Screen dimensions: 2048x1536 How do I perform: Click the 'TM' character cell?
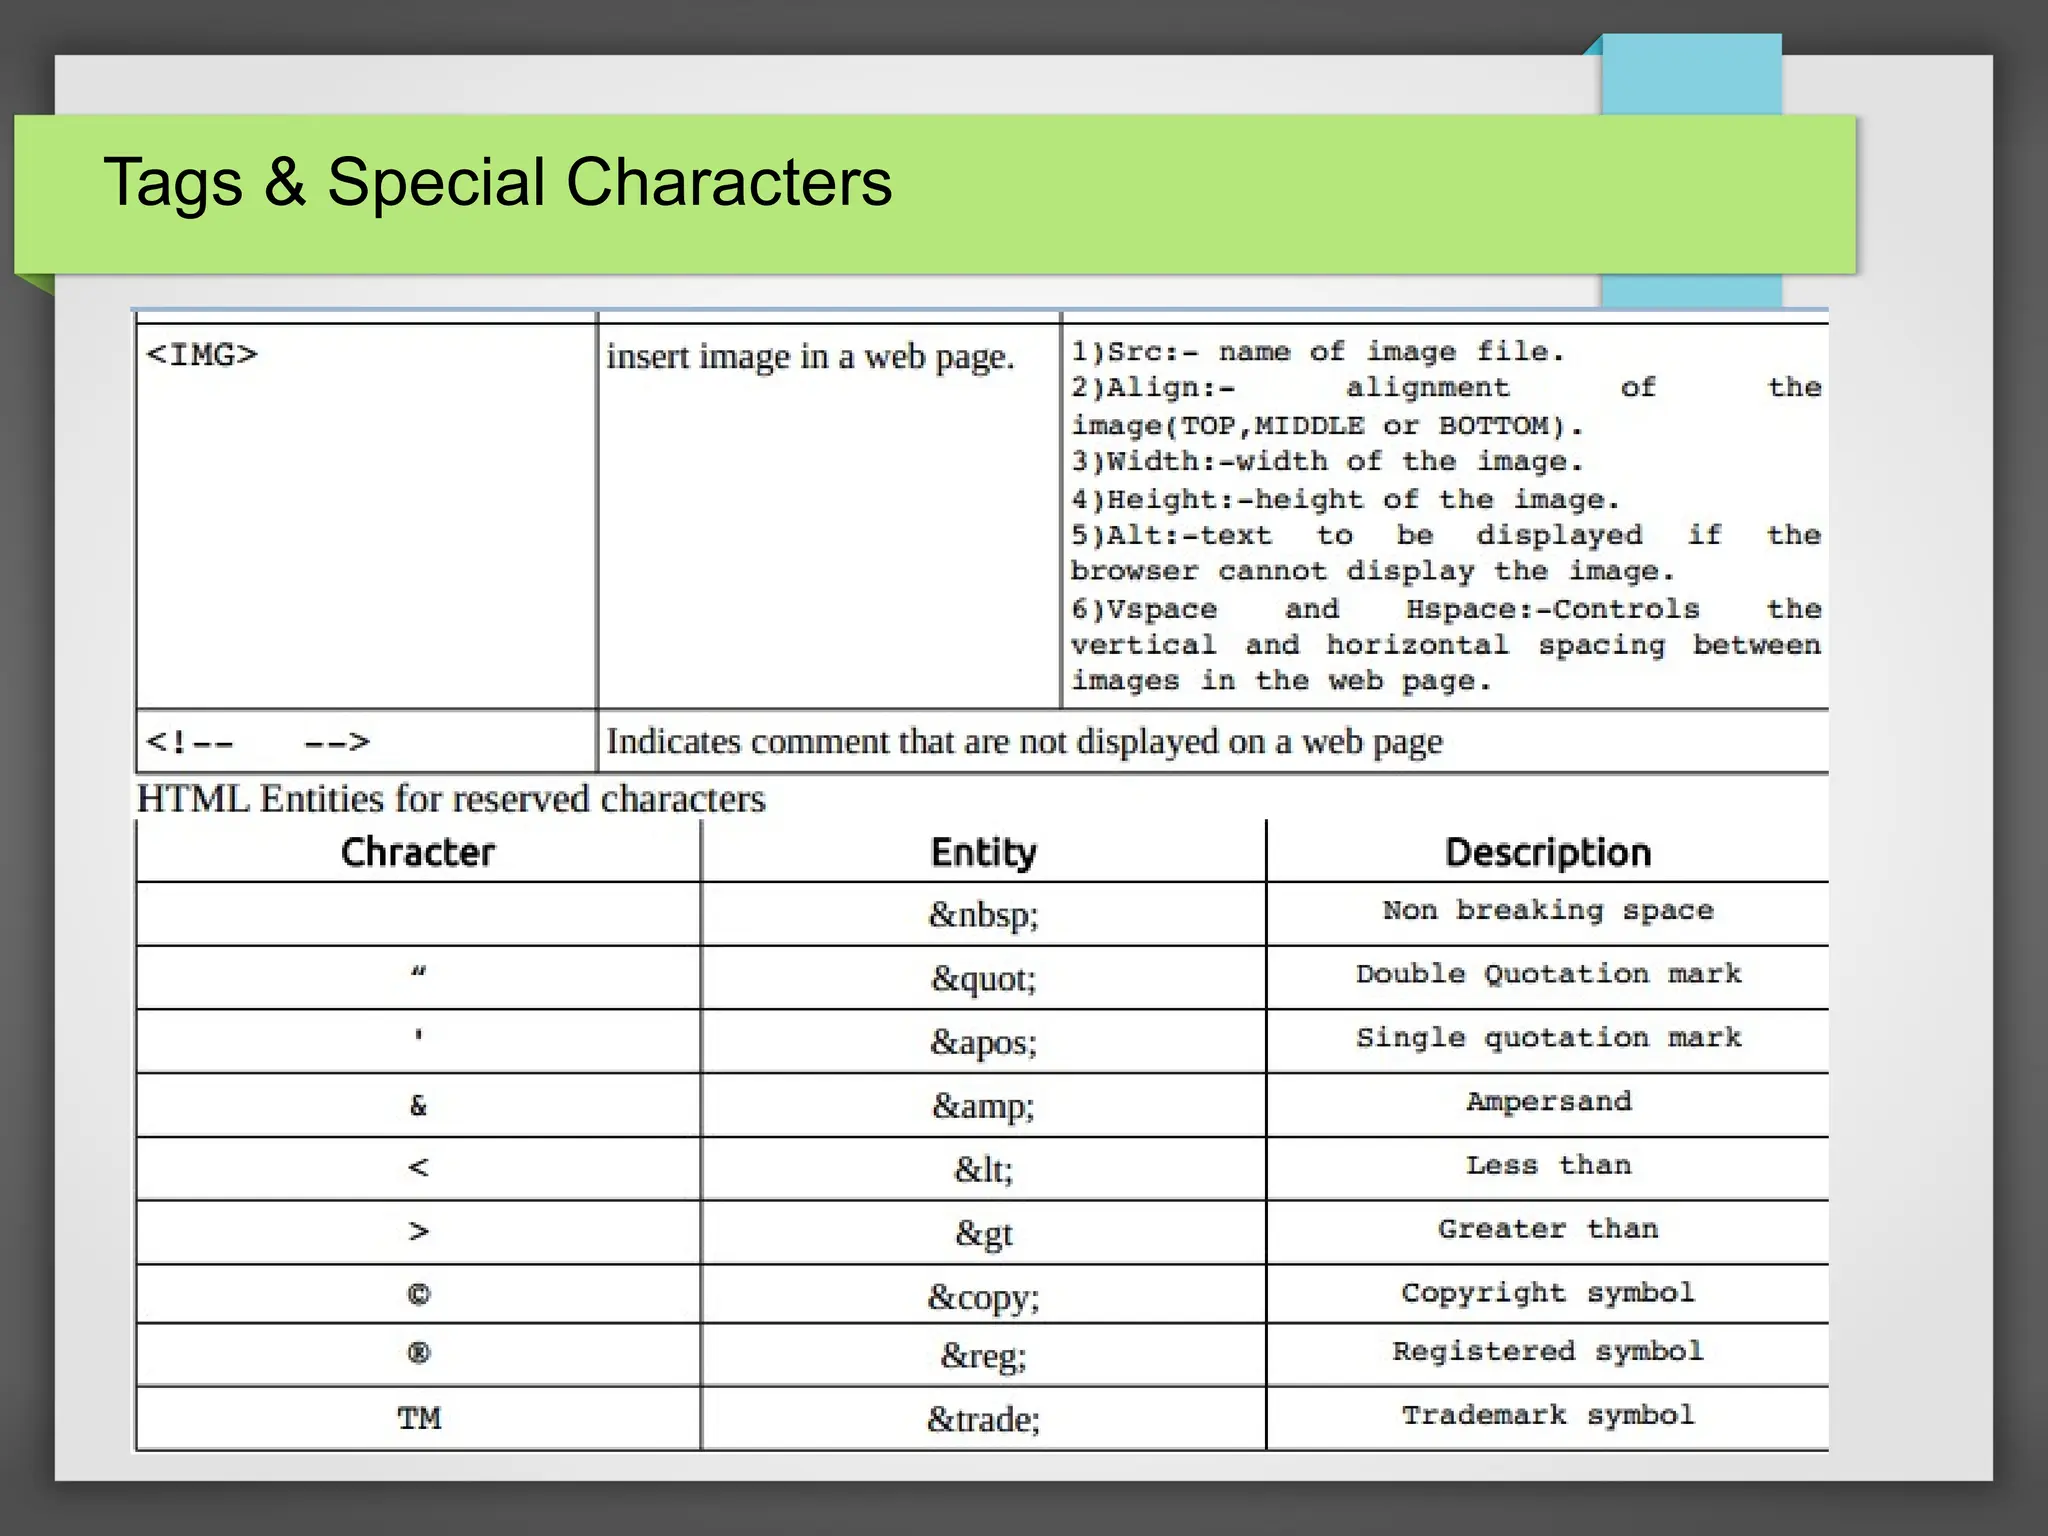(x=418, y=1418)
